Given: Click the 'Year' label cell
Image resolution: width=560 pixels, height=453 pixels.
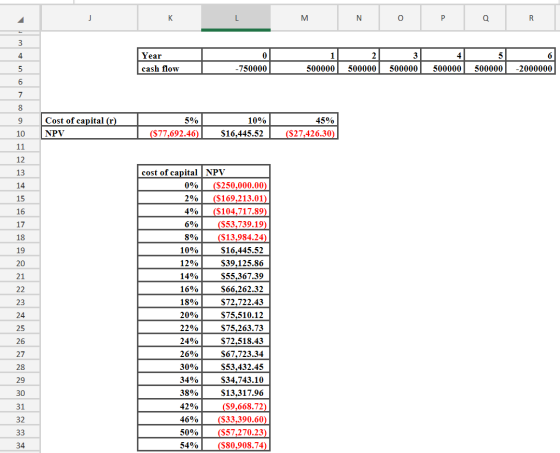Looking at the screenshot, I should click(170, 55).
